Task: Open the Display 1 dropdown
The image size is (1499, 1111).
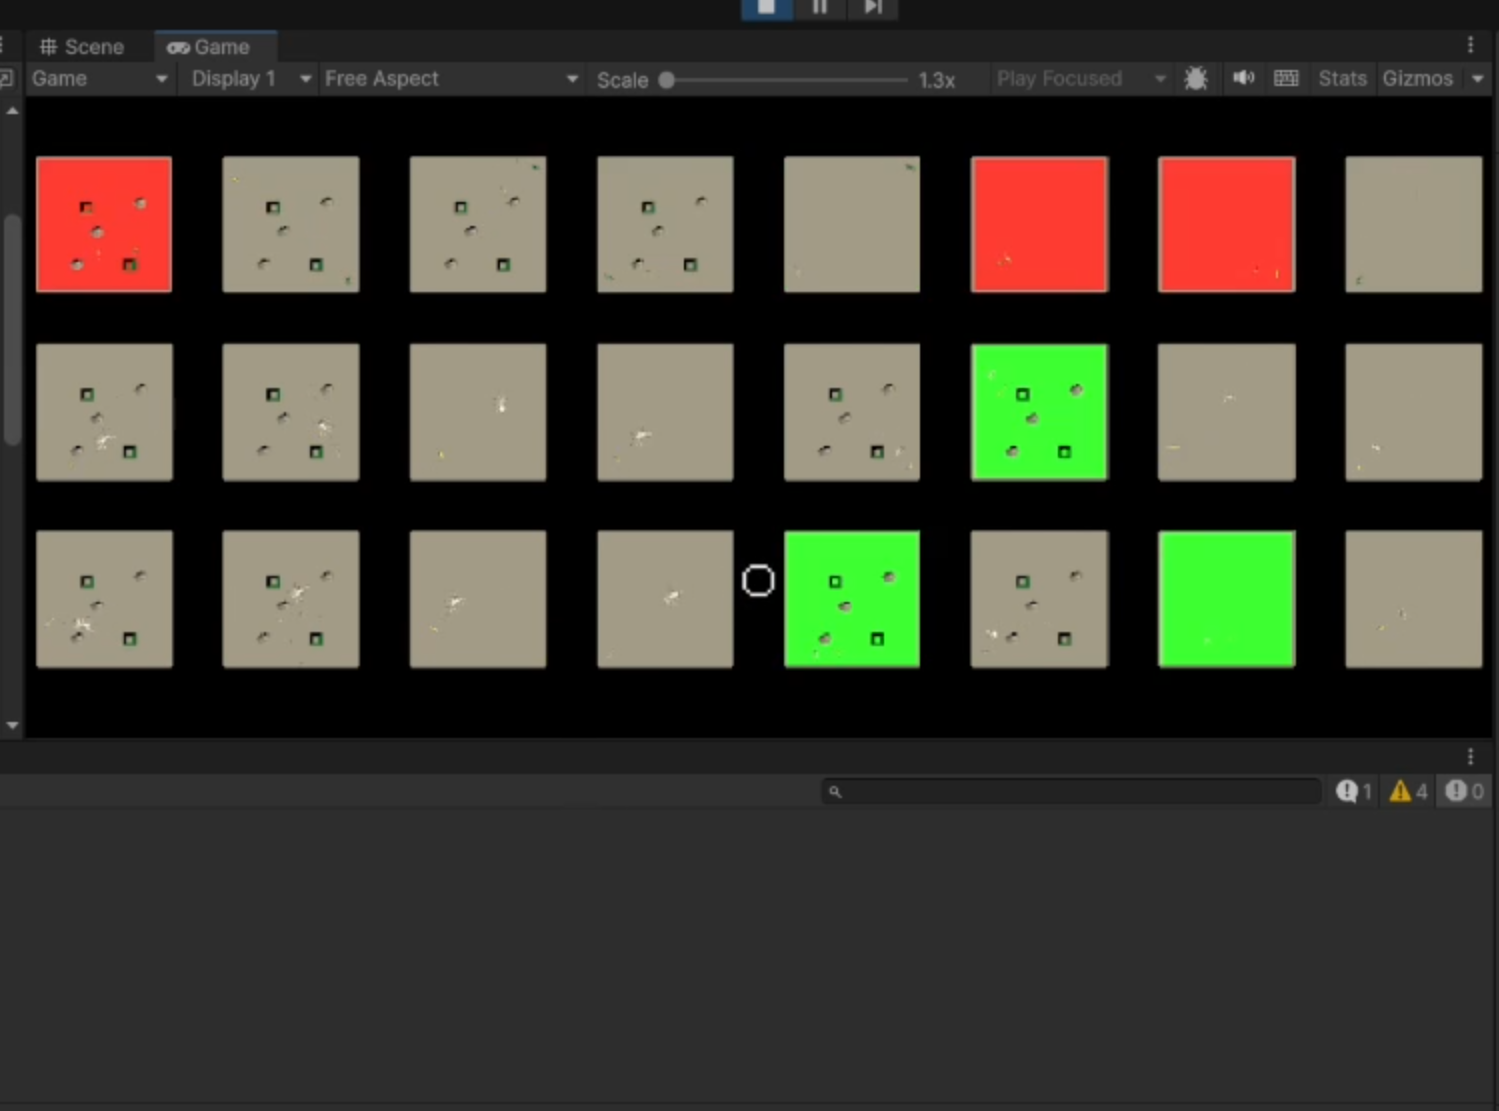Action: pyautogui.click(x=250, y=79)
